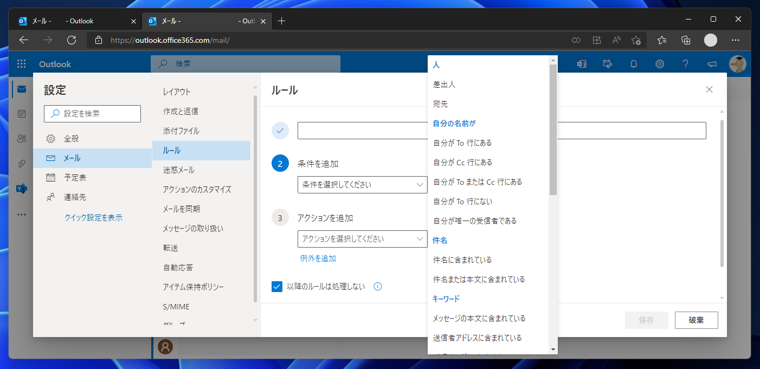Open 全般 settings category
Screen dimensions: 760x369
pos(92,139)
